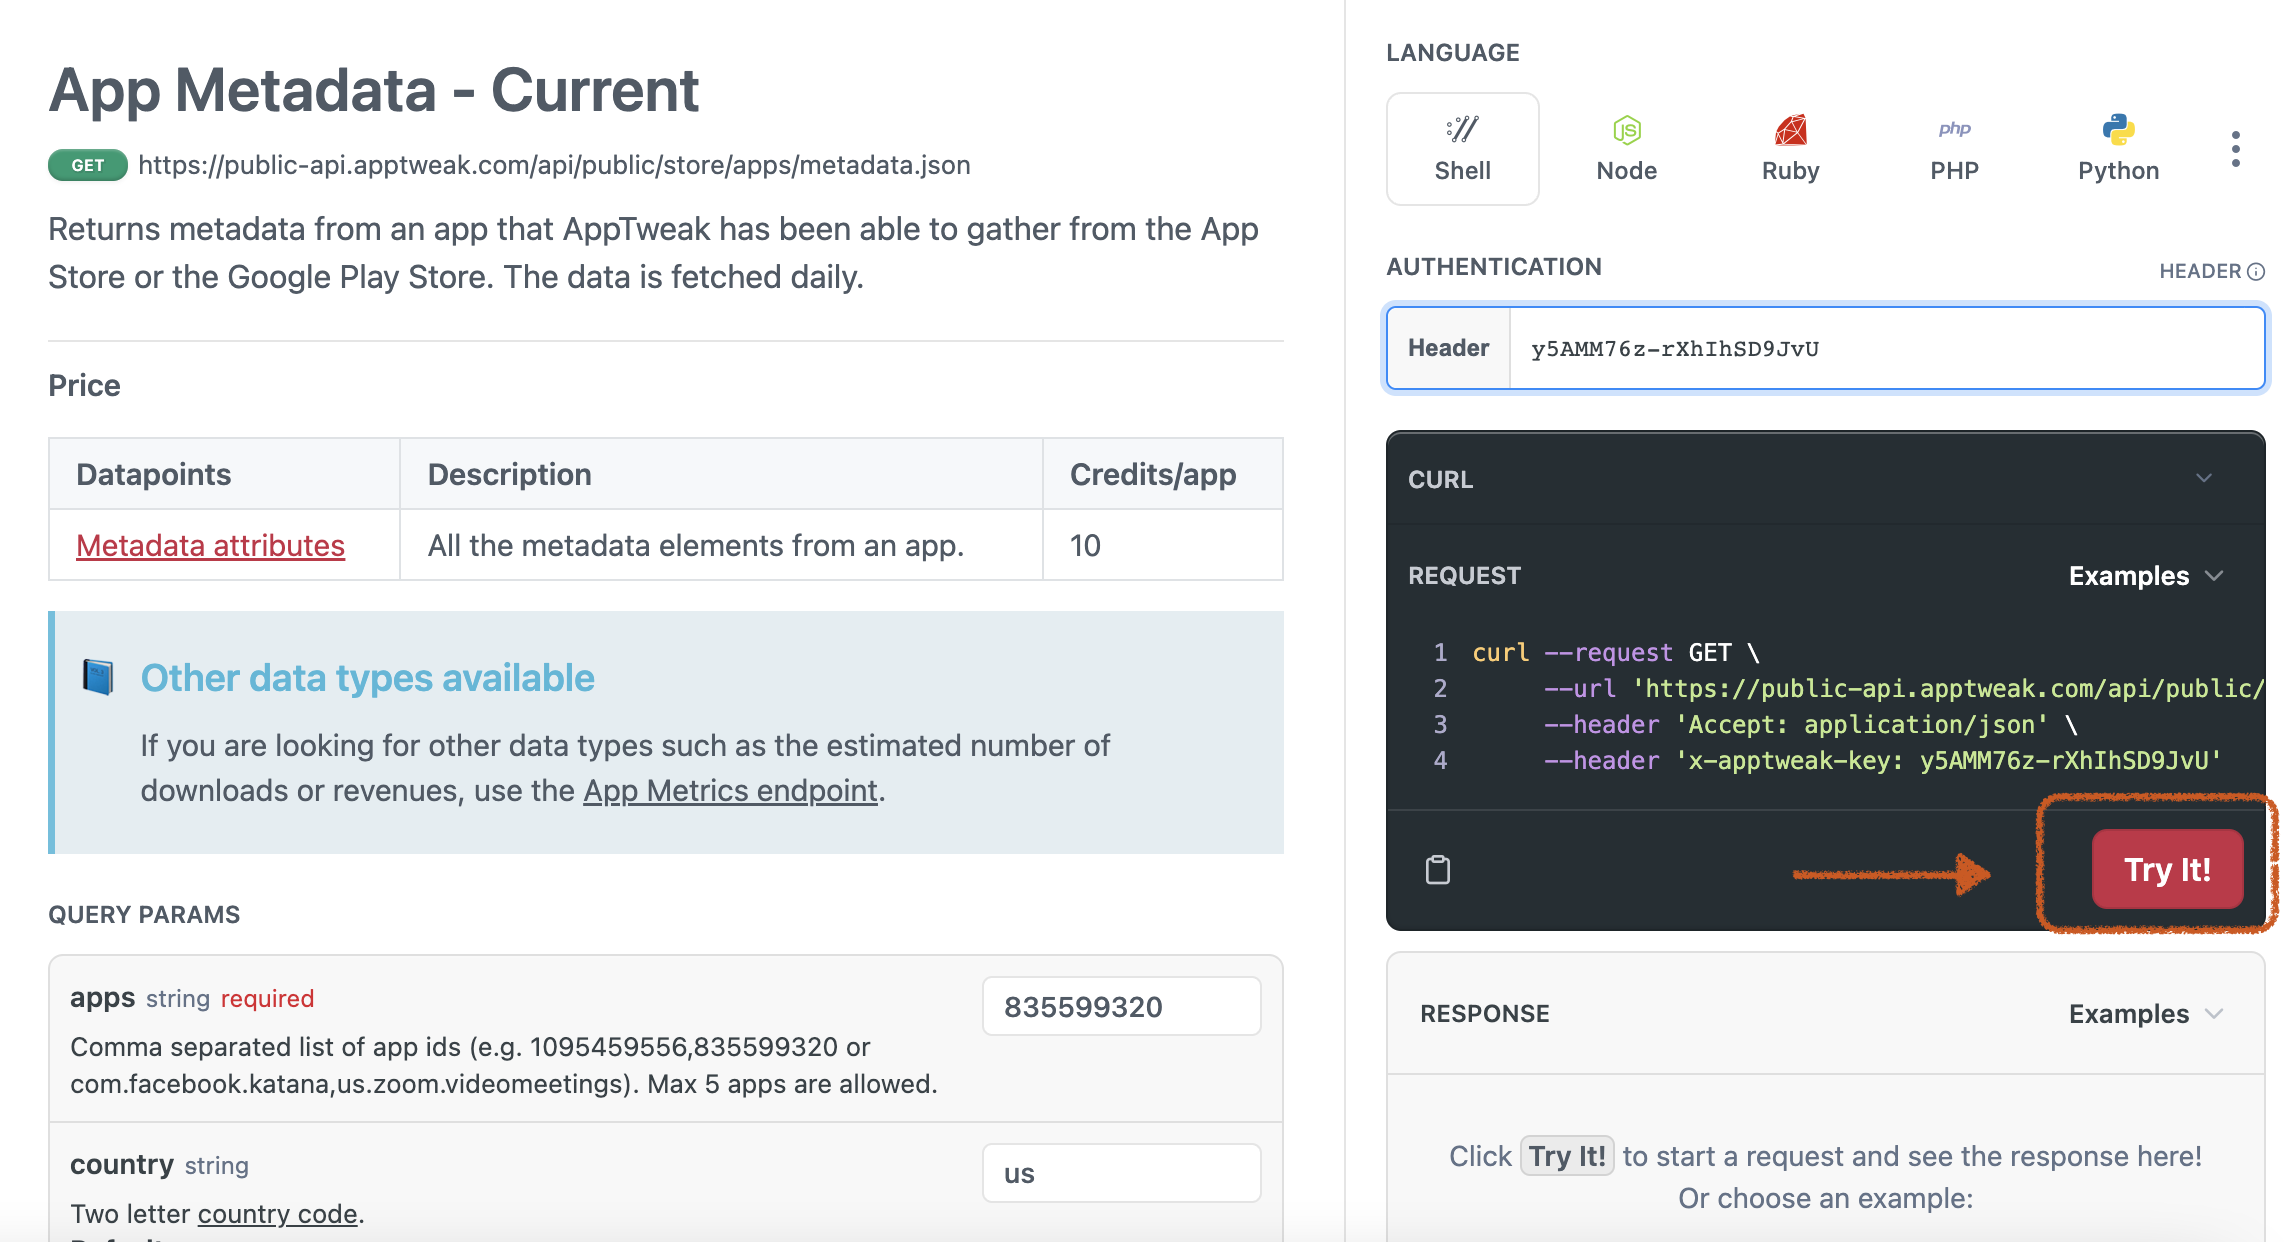Expand the CURL section chevron
The height and width of the screenshot is (1242, 2290).
click(2204, 478)
